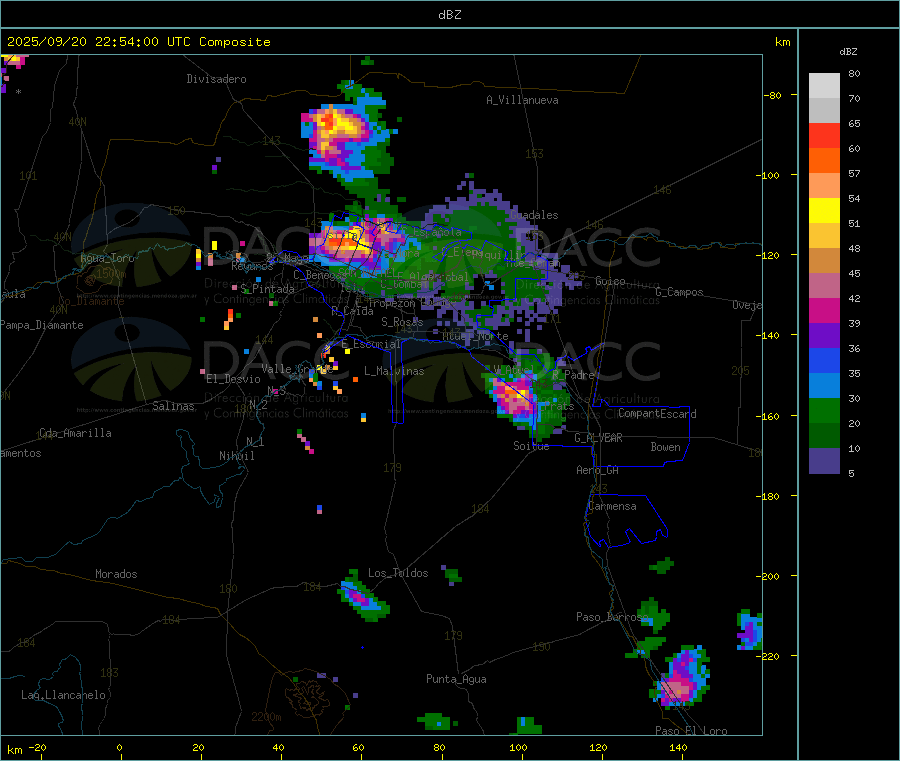The height and width of the screenshot is (761, 900).
Task: Select the 80 dBZ light gray swatch
Action: tap(824, 86)
